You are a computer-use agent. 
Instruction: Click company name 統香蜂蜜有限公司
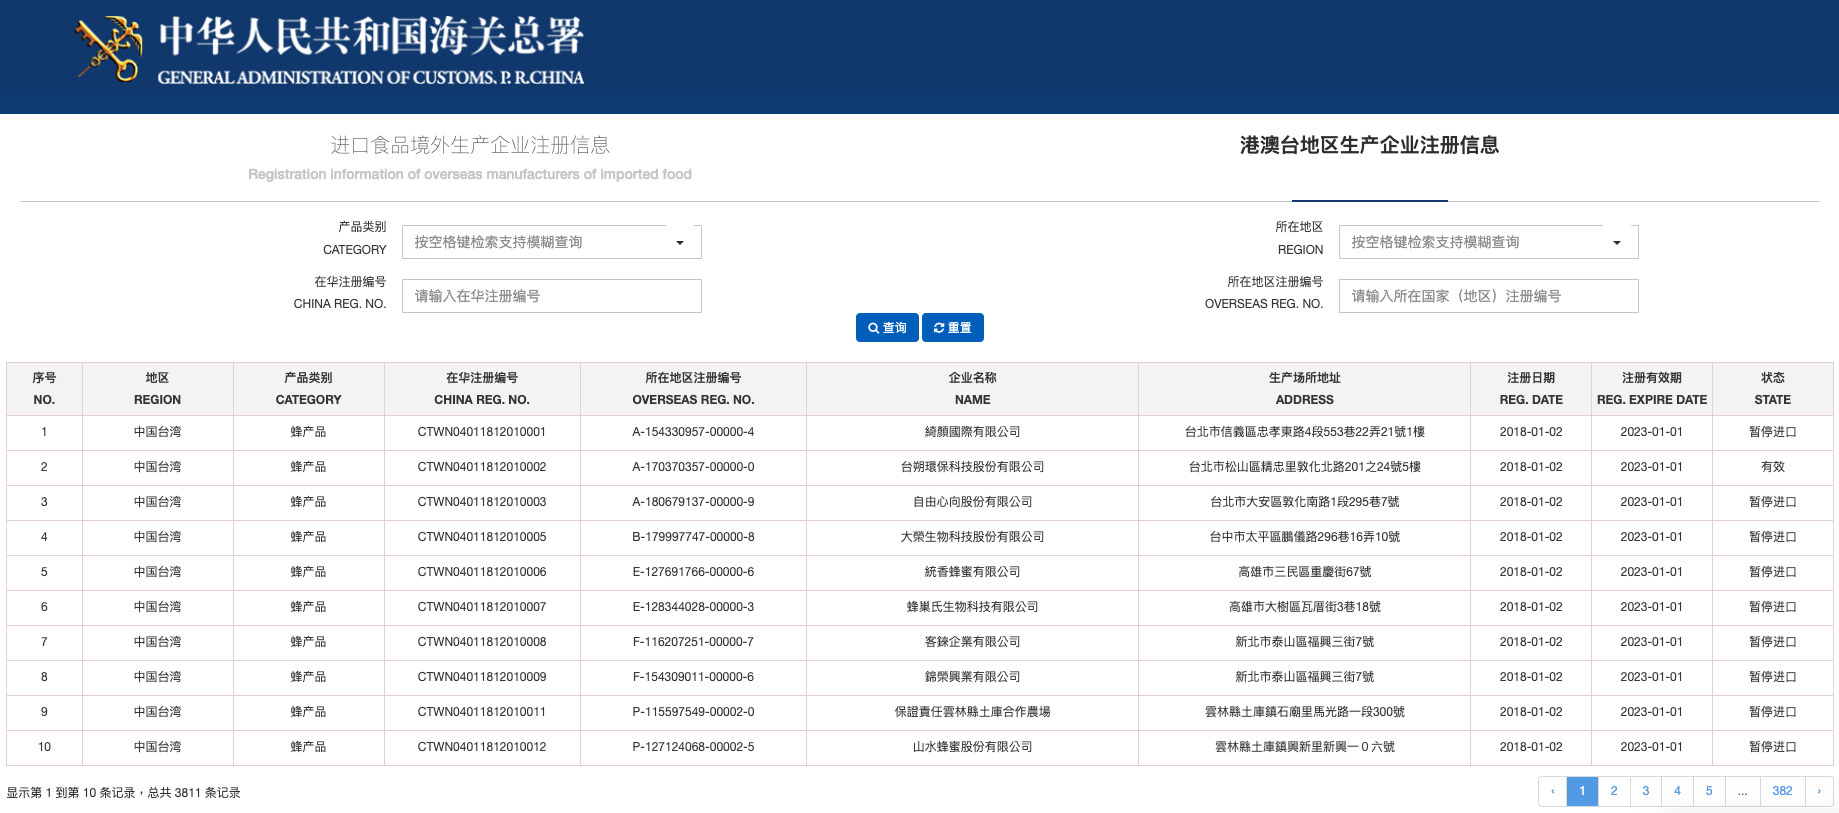click(972, 572)
